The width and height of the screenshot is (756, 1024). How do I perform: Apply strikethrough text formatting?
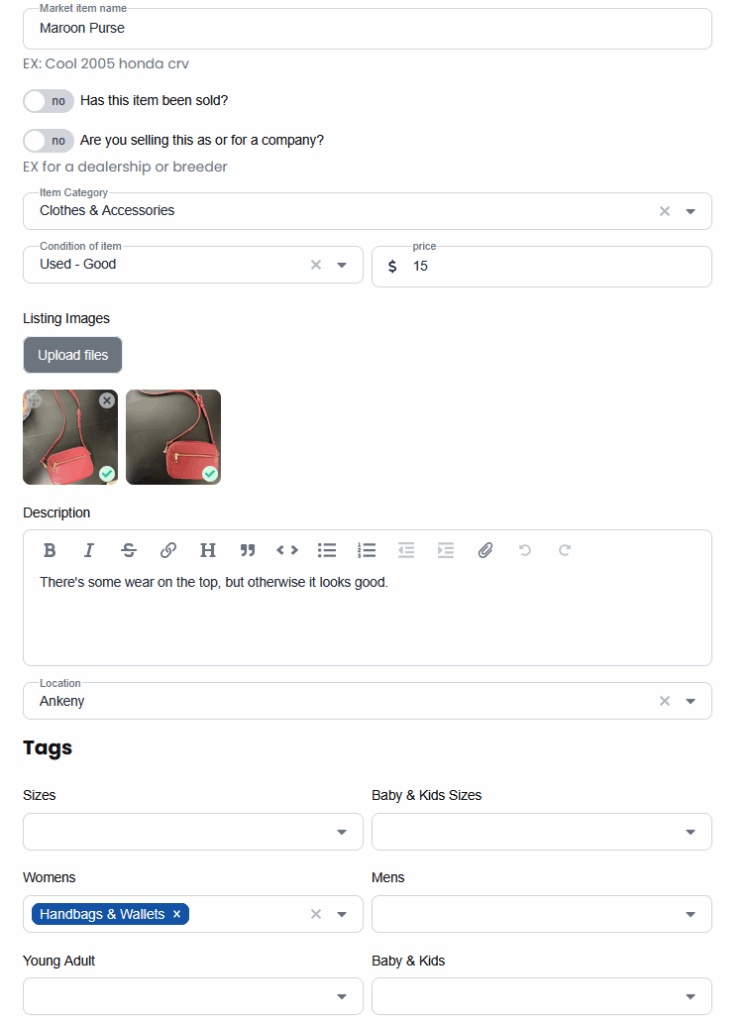click(129, 551)
